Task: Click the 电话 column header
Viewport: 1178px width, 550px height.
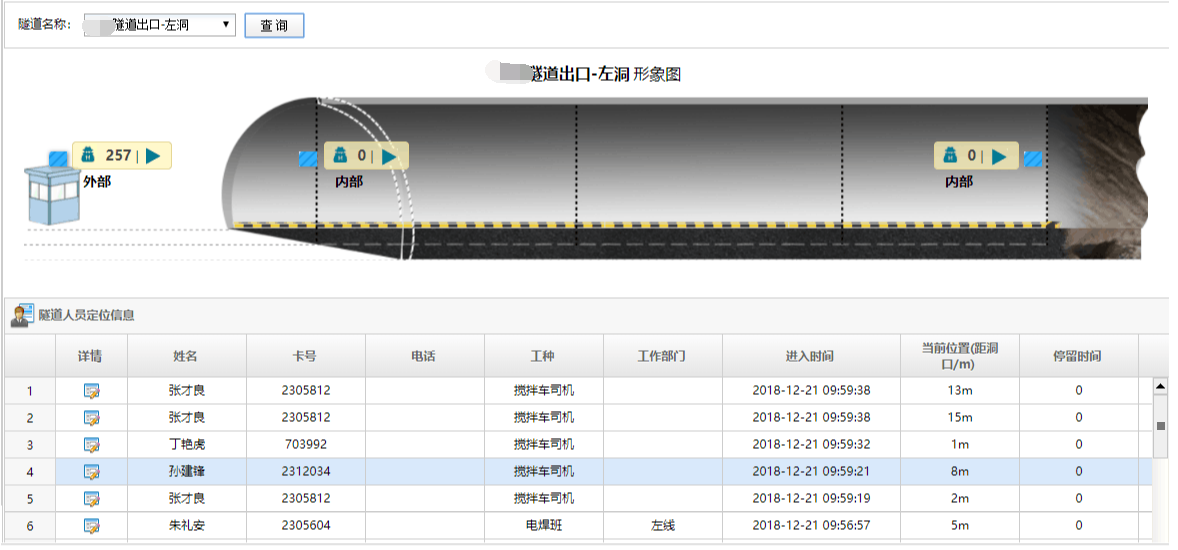Action: pos(424,356)
